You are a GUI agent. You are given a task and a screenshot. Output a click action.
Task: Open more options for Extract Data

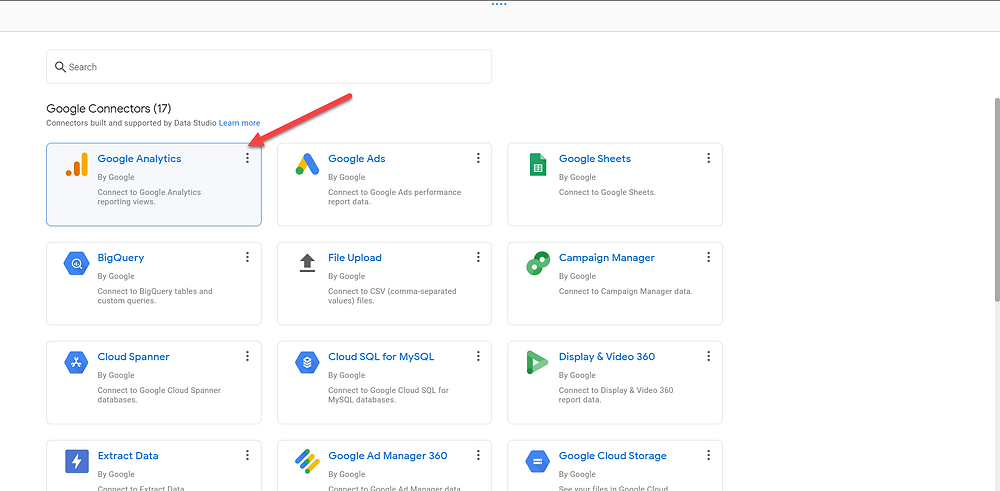(x=247, y=455)
